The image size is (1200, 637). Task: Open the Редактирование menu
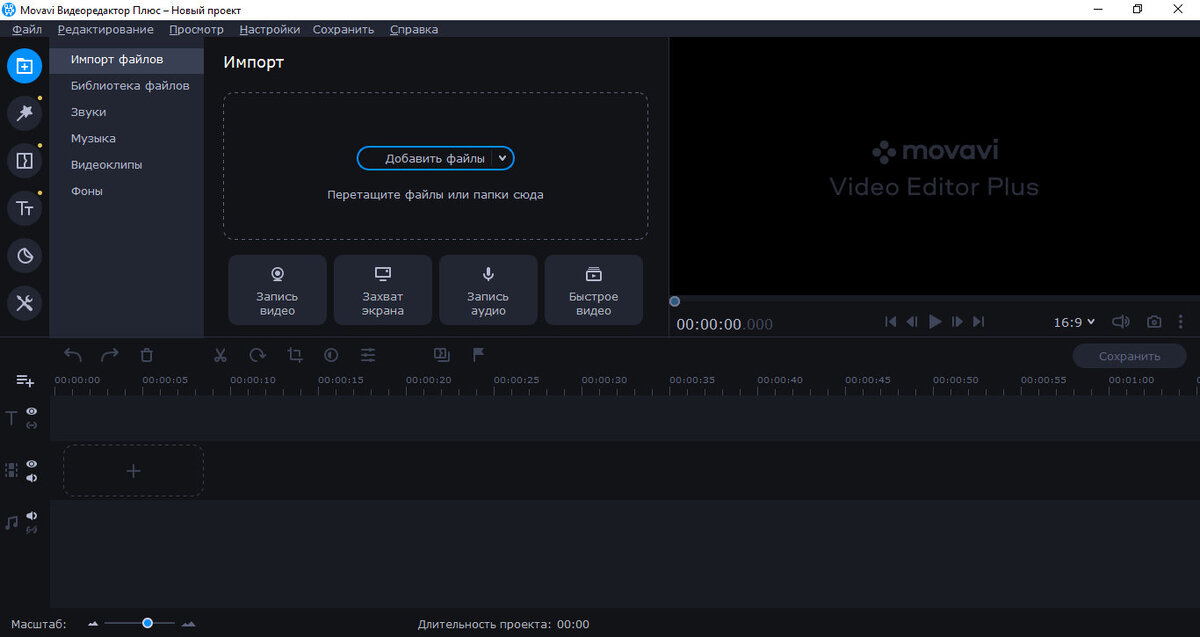point(106,29)
